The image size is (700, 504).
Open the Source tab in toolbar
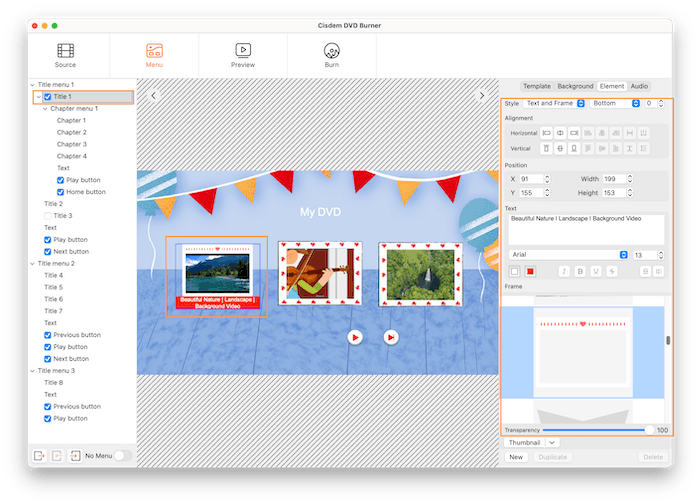65,55
